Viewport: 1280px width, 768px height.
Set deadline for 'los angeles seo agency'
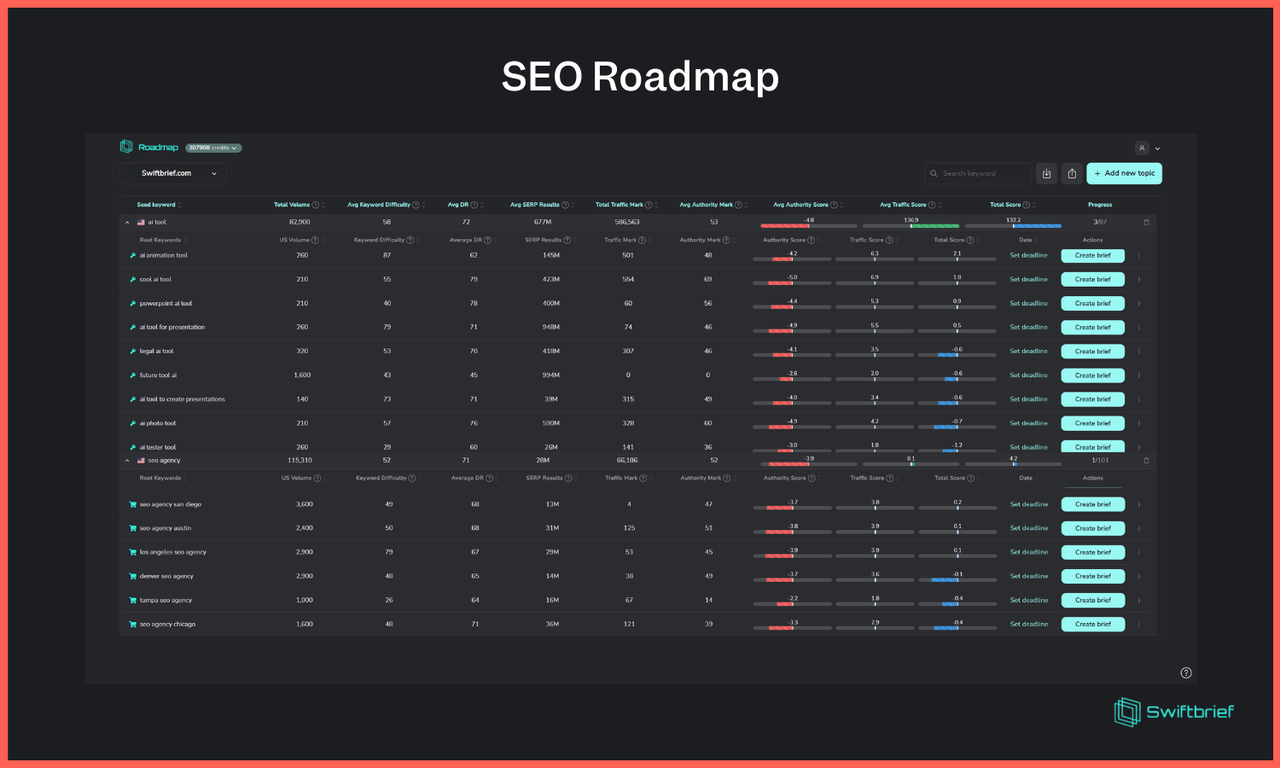tap(1028, 552)
